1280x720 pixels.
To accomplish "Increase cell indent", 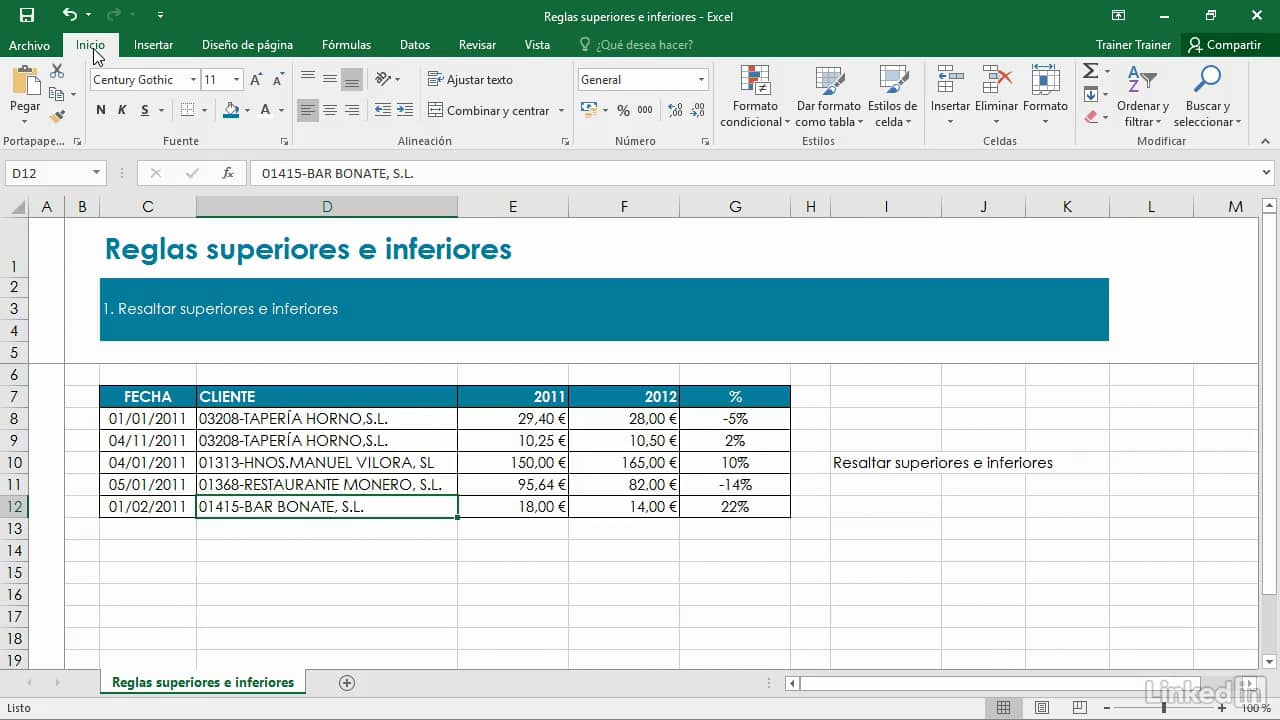I will [405, 110].
